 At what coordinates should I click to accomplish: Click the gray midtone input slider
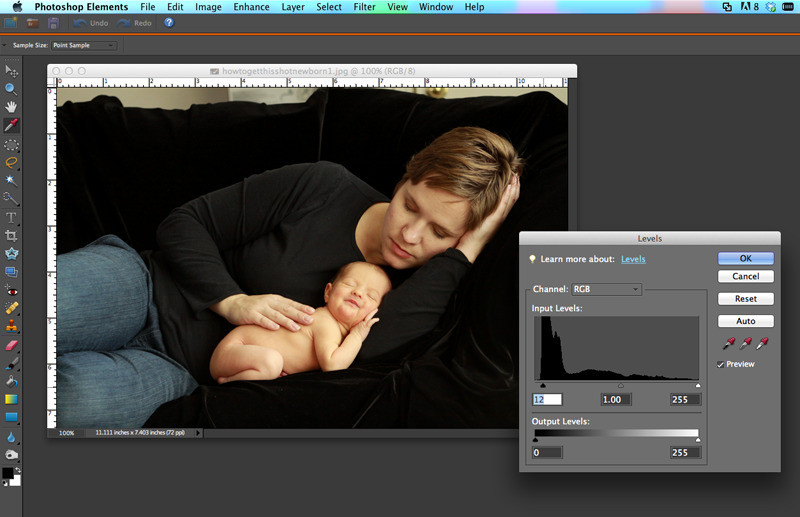621,385
